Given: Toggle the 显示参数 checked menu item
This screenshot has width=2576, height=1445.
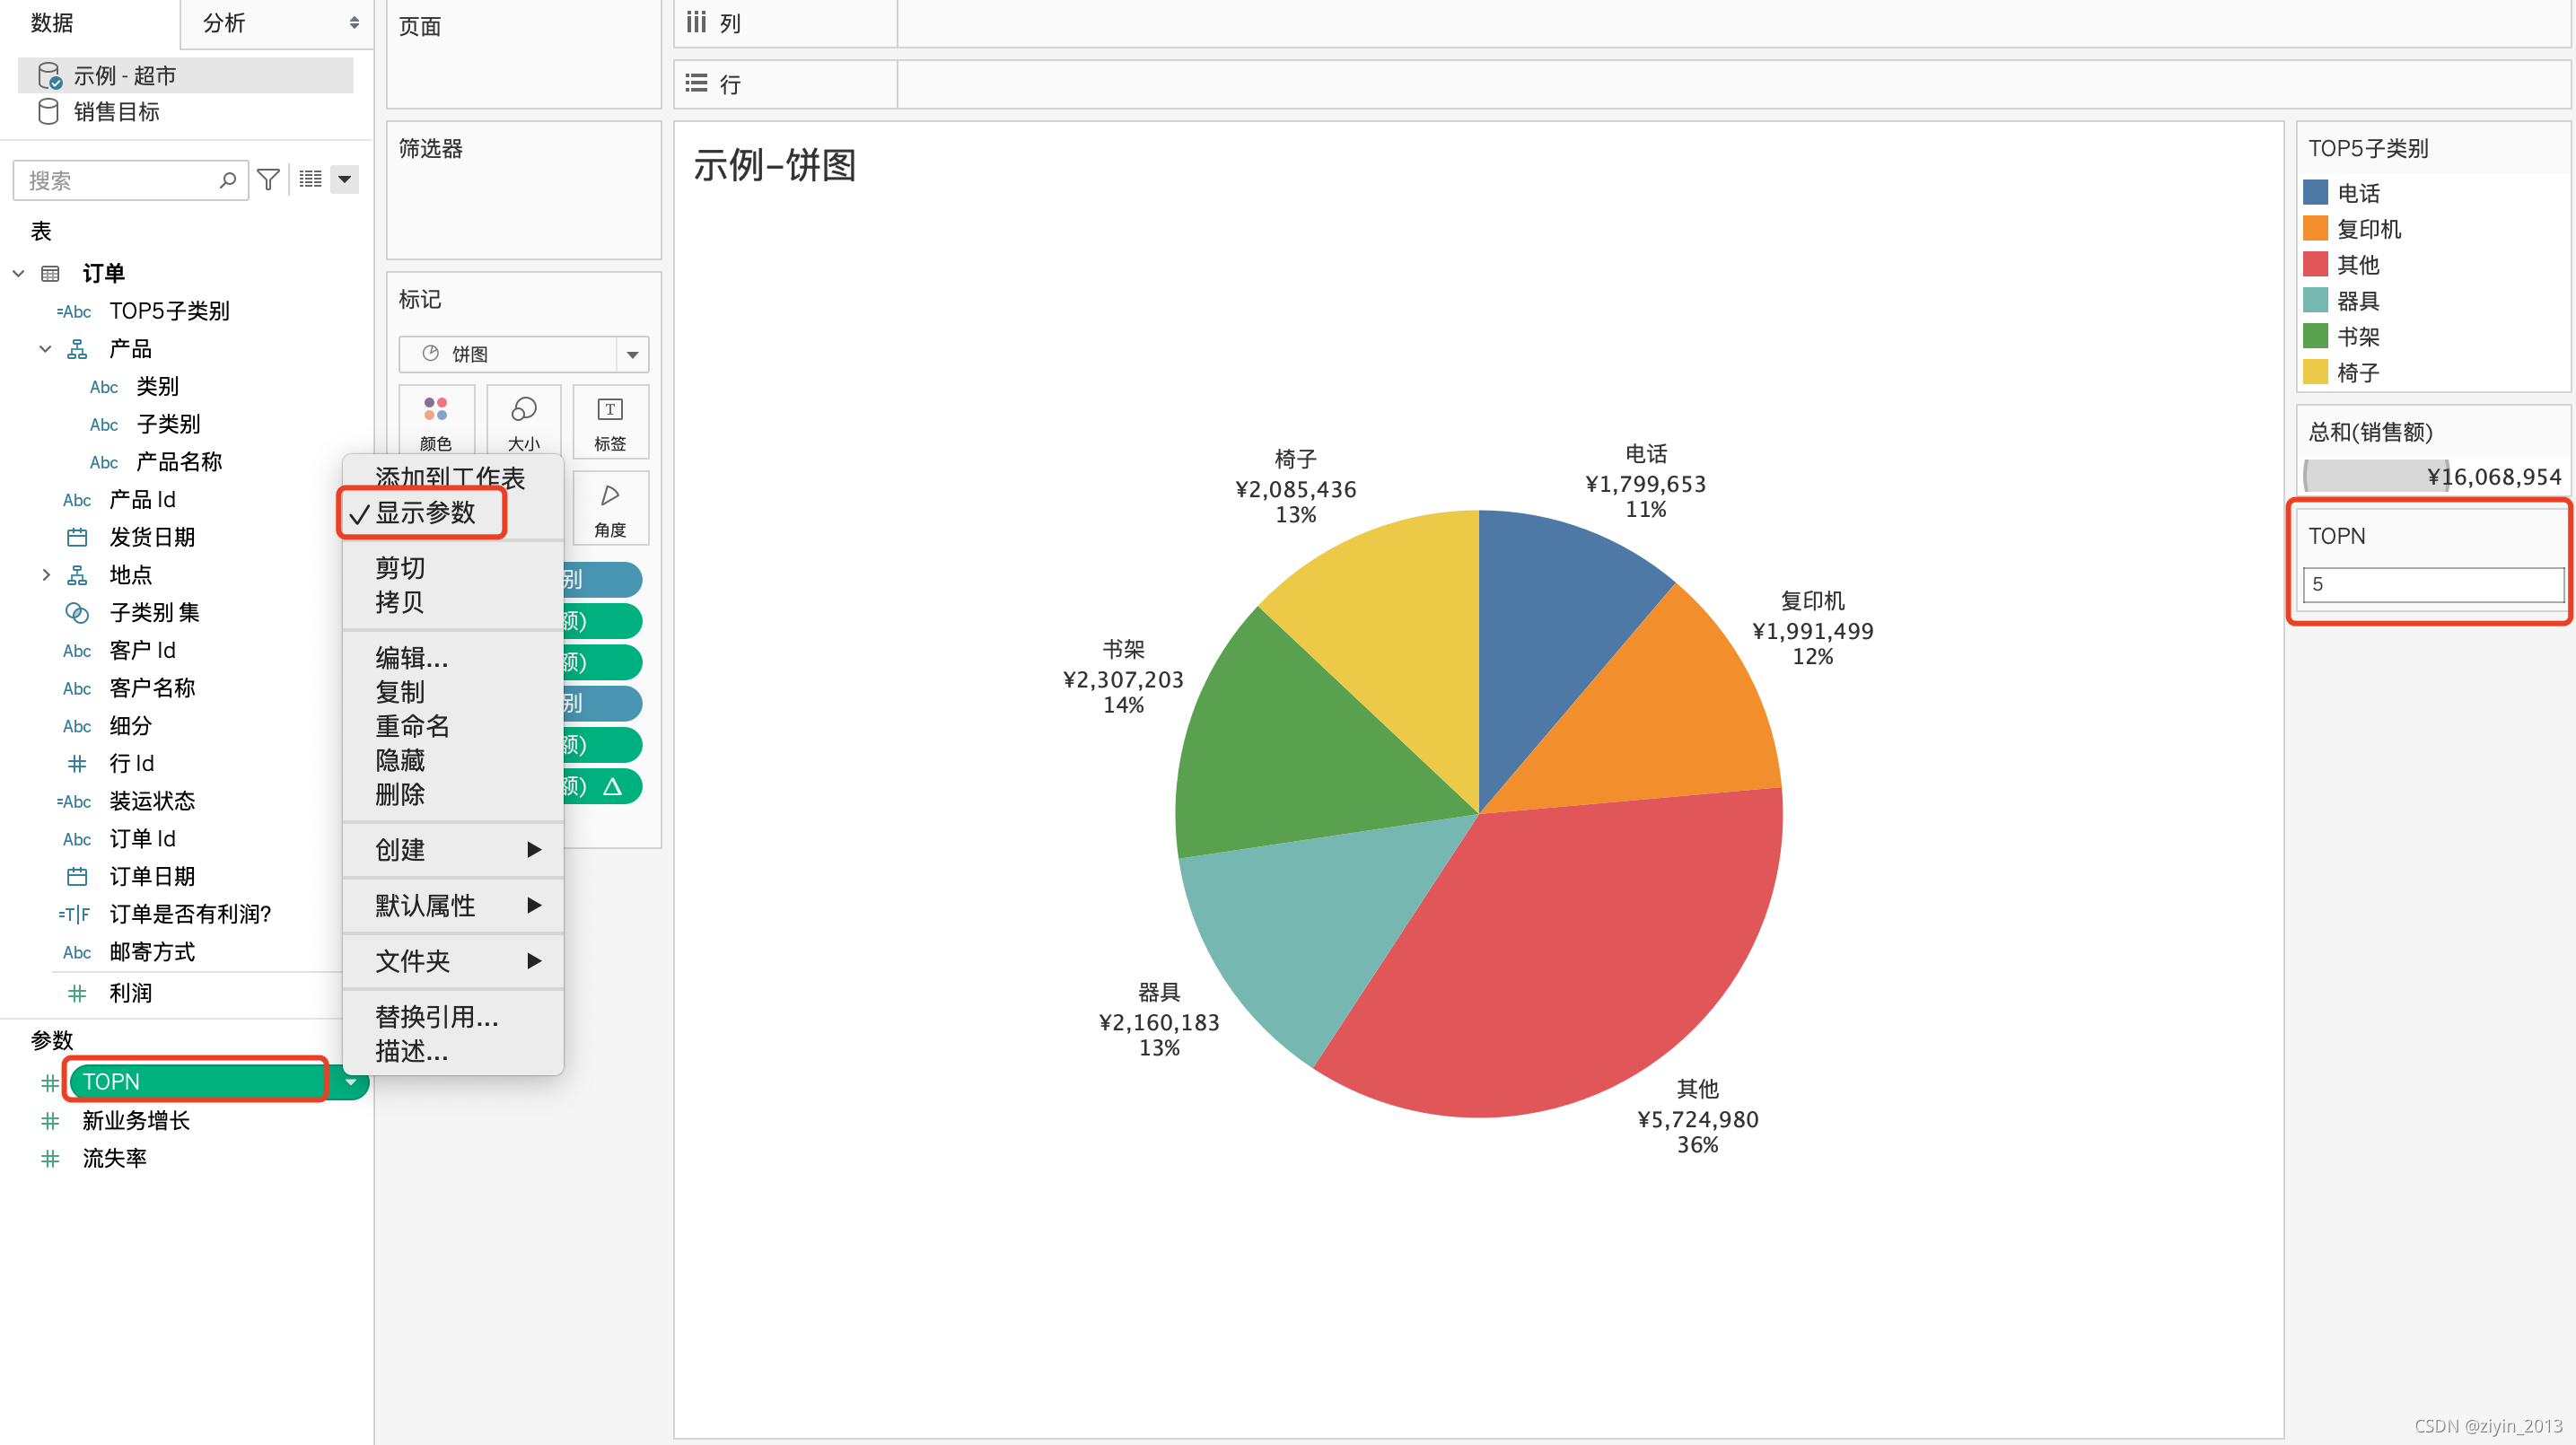Looking at the screenshot, I should point(424,513).
